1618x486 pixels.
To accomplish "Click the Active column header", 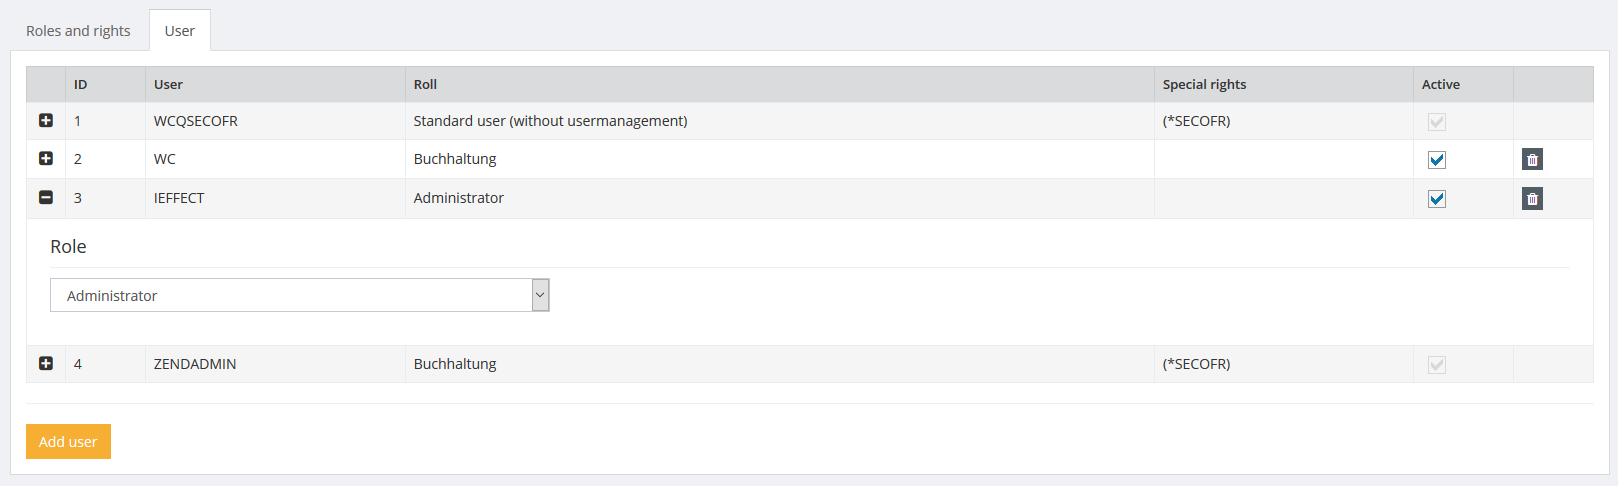I will [x=1440, y=85].
